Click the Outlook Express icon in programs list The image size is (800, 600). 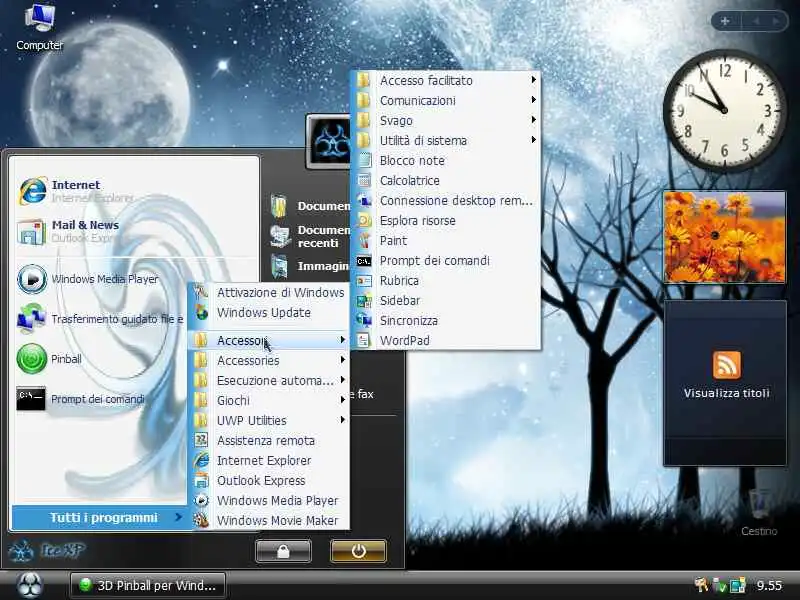tap(201, 481)
